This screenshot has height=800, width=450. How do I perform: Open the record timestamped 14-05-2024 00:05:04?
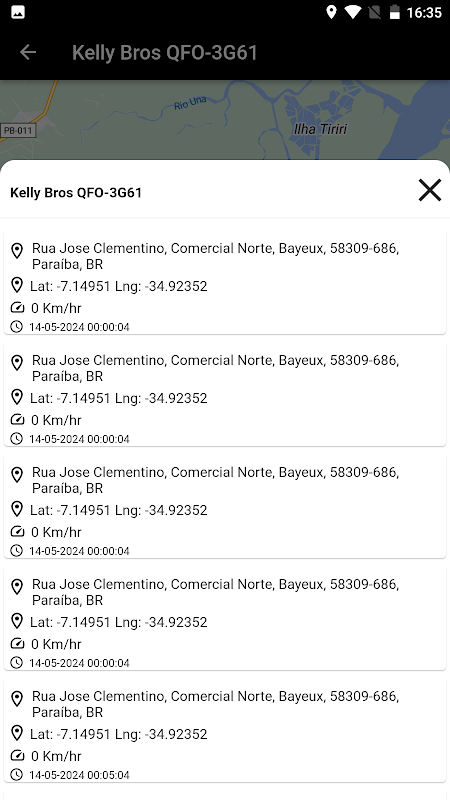225,730
